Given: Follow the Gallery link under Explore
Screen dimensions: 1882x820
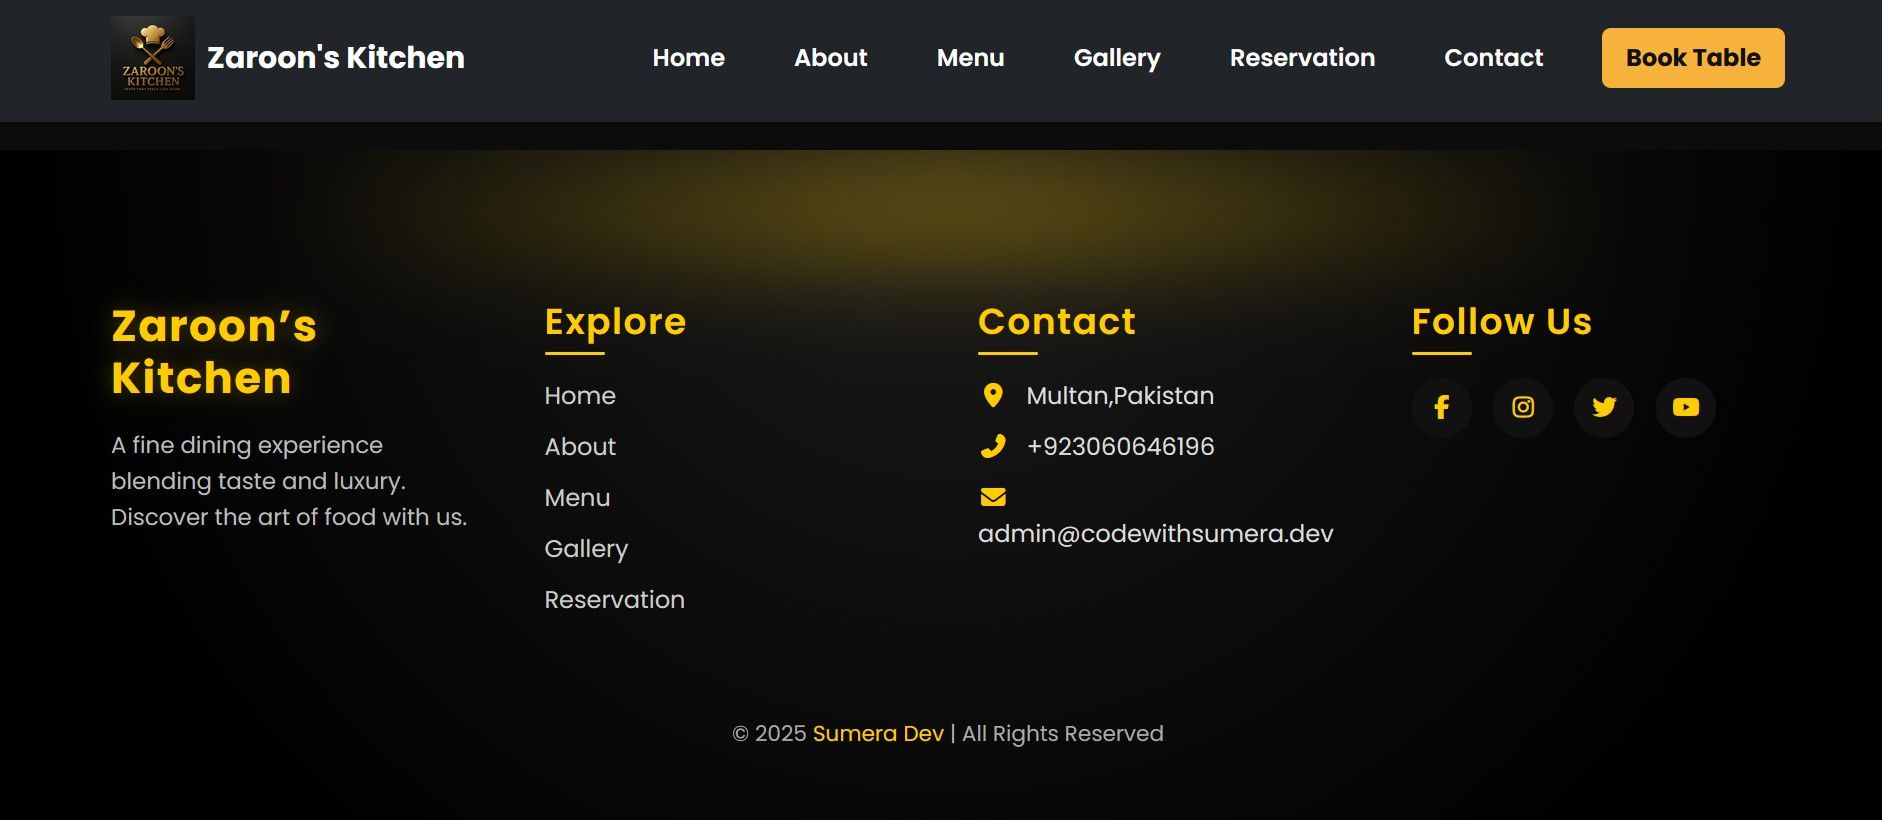Looking at the screenshot, I should 586,548.
